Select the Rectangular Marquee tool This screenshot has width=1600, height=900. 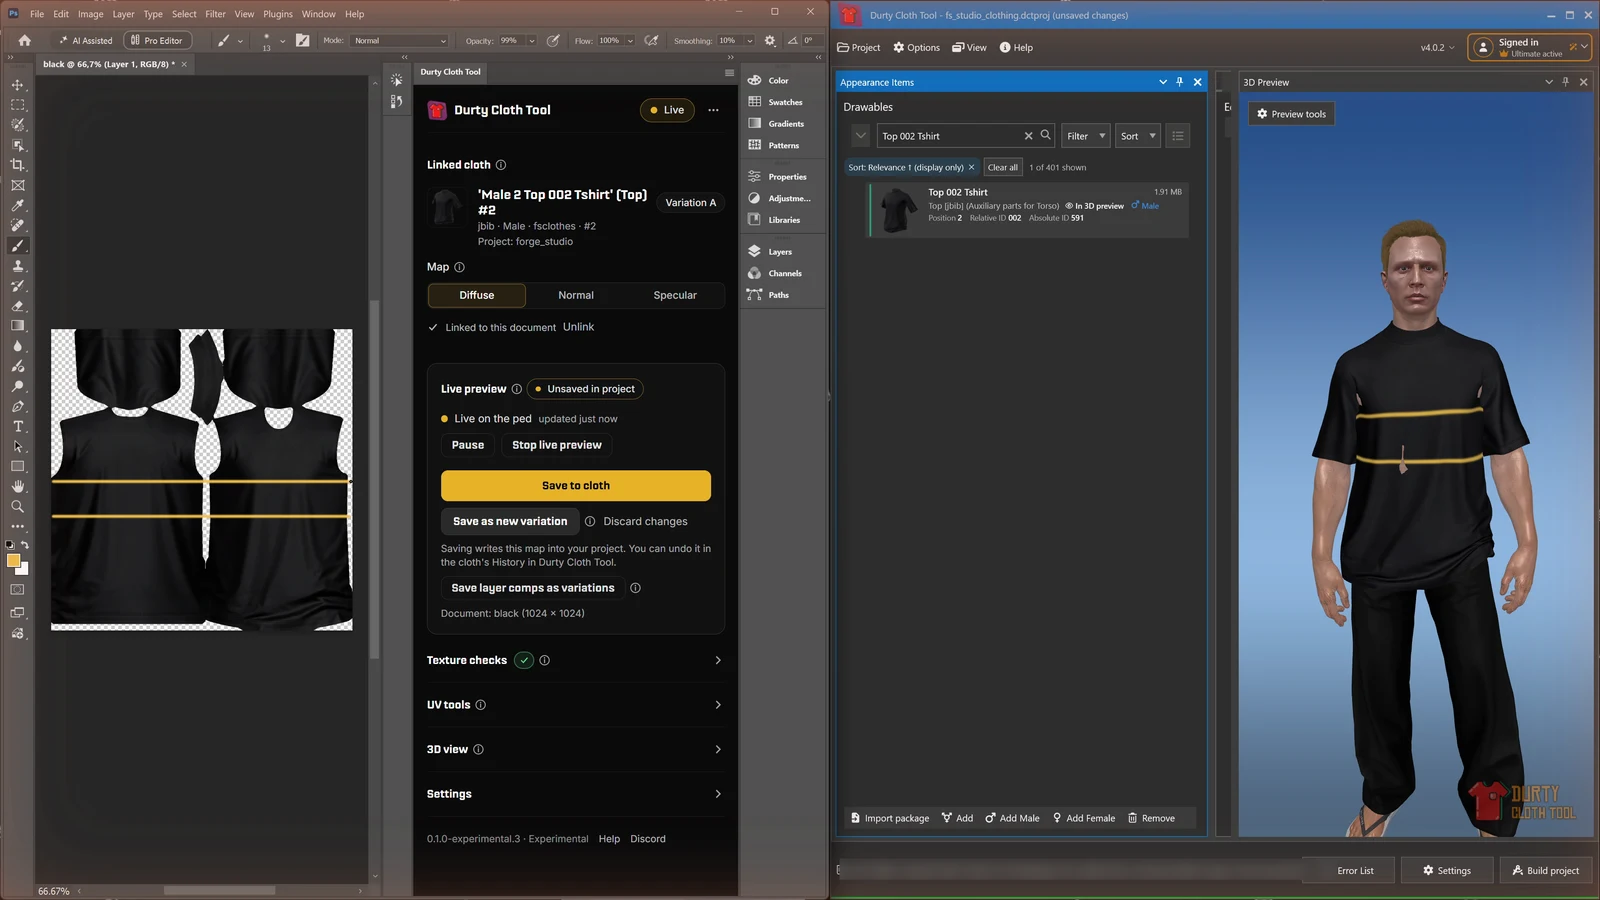[x=17, y=105]
